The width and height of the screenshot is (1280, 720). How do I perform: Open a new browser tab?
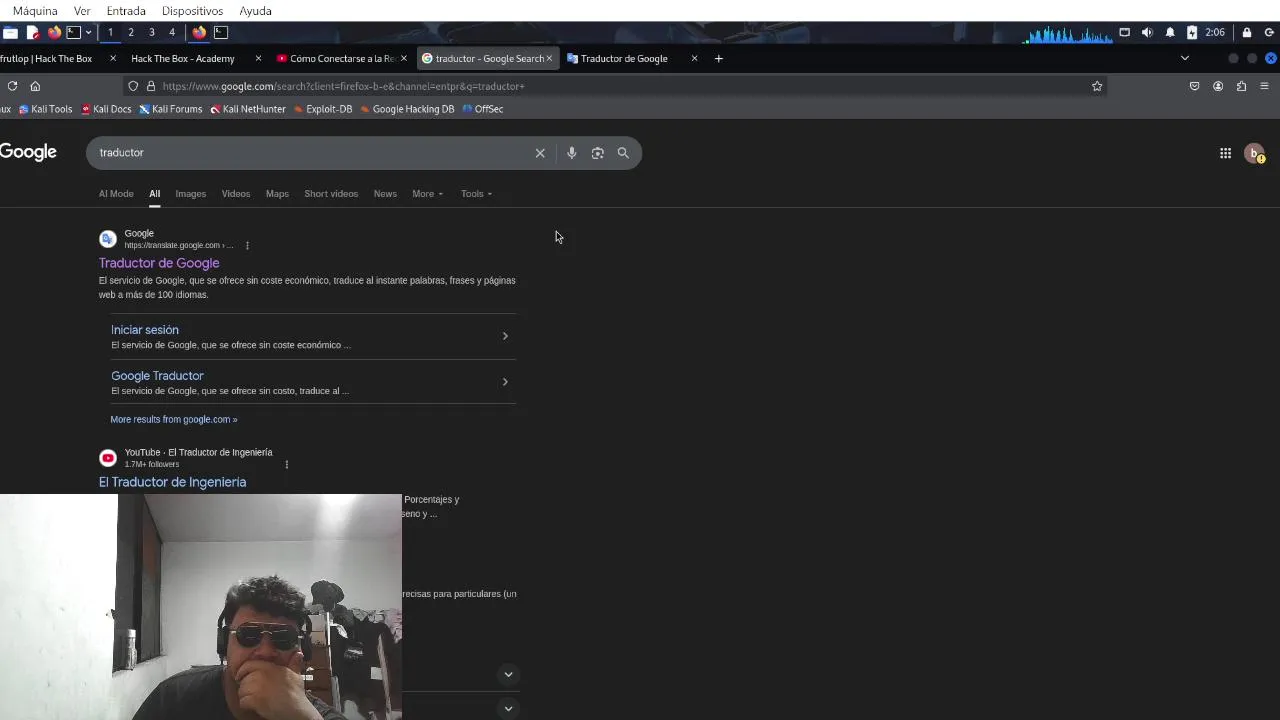point(718,58)
